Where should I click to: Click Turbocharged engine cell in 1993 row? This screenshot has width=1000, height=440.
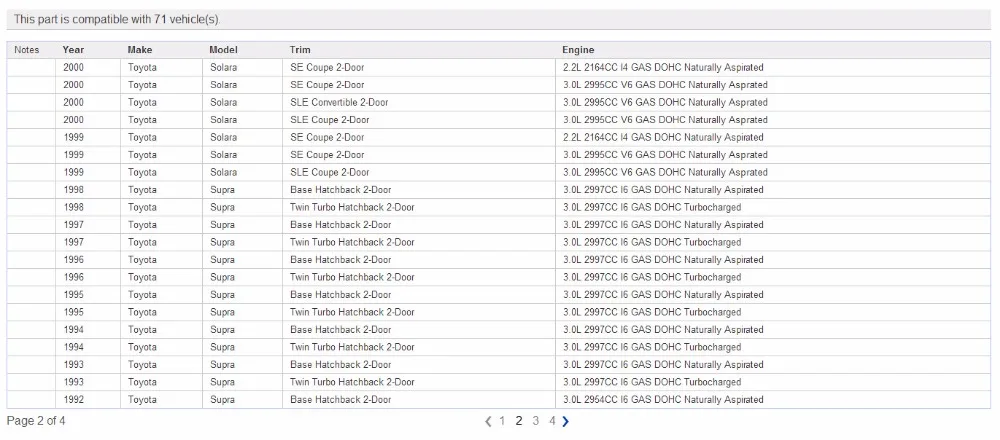click(x=772, y=382)
